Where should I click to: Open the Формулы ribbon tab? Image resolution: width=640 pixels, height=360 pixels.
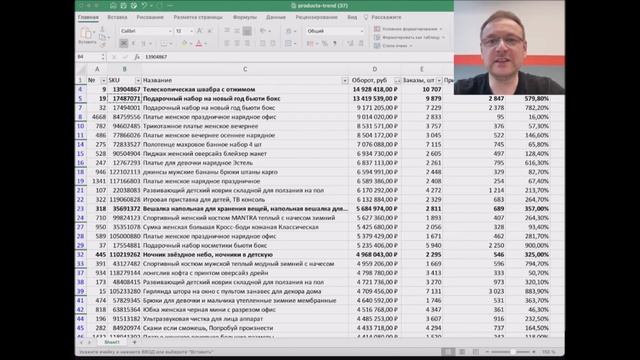(x=244, y=17)
